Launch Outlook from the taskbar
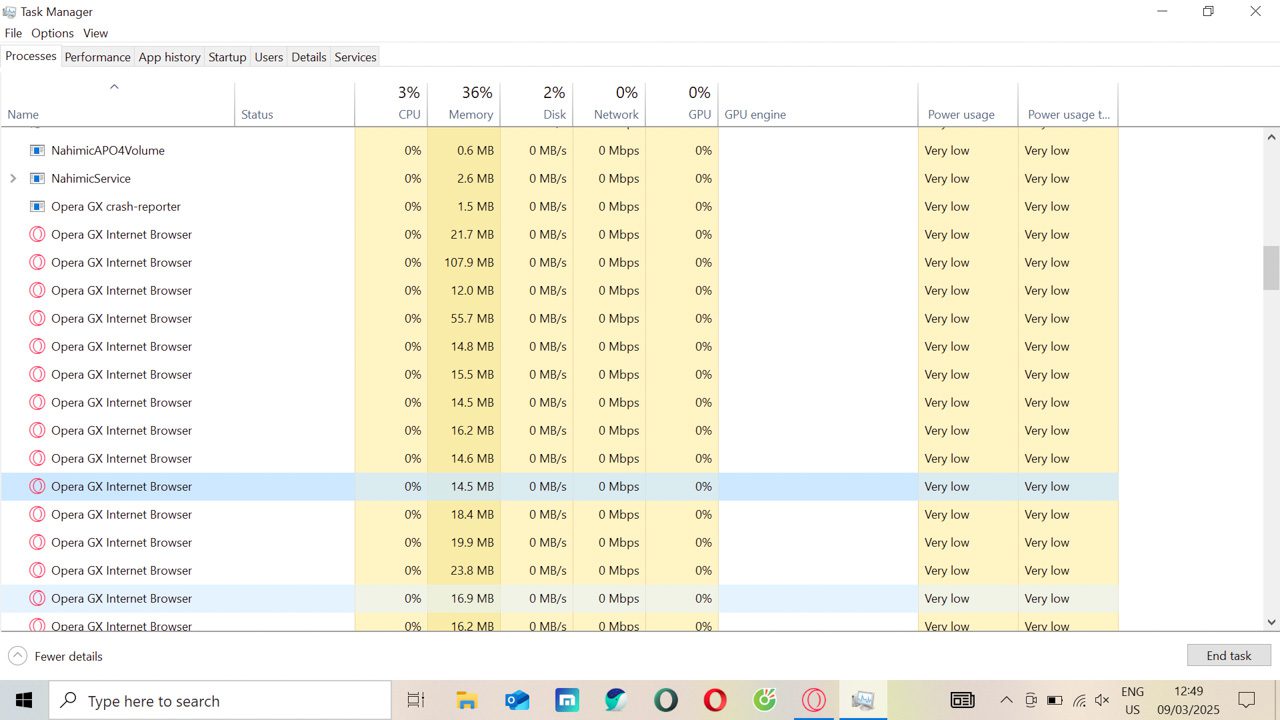Screen dimensions: 1280x720 [517, 700]
